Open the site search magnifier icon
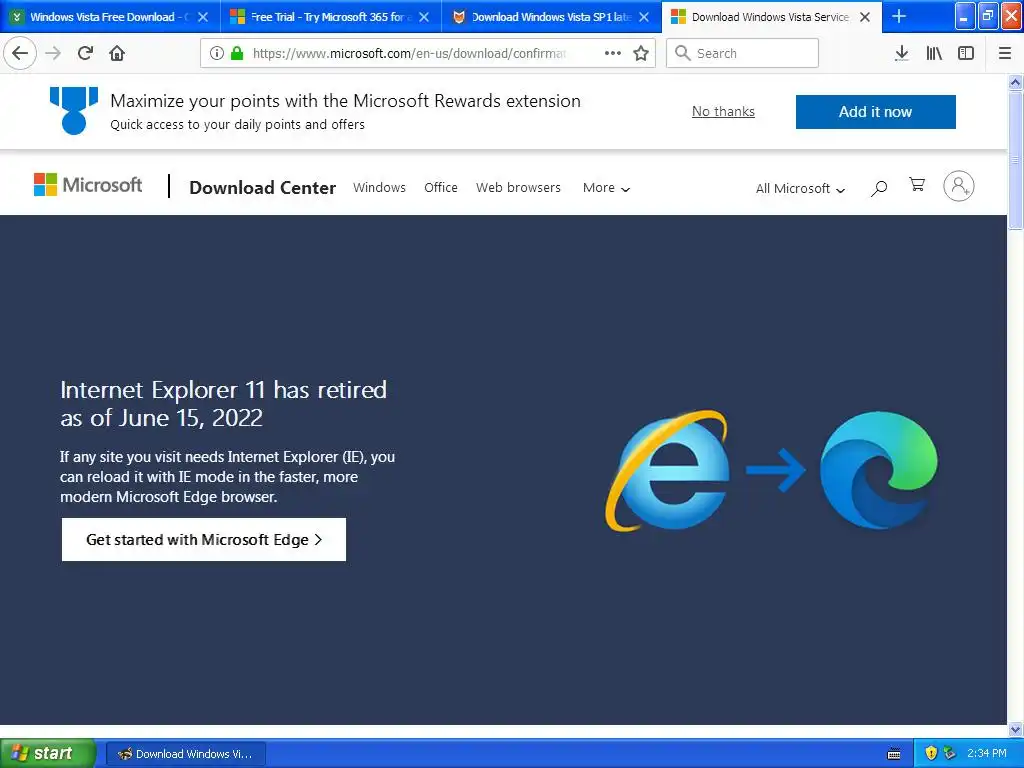The height and width of the screenshot is (768, 1024). pyautogui.click(x=879, y=188)
